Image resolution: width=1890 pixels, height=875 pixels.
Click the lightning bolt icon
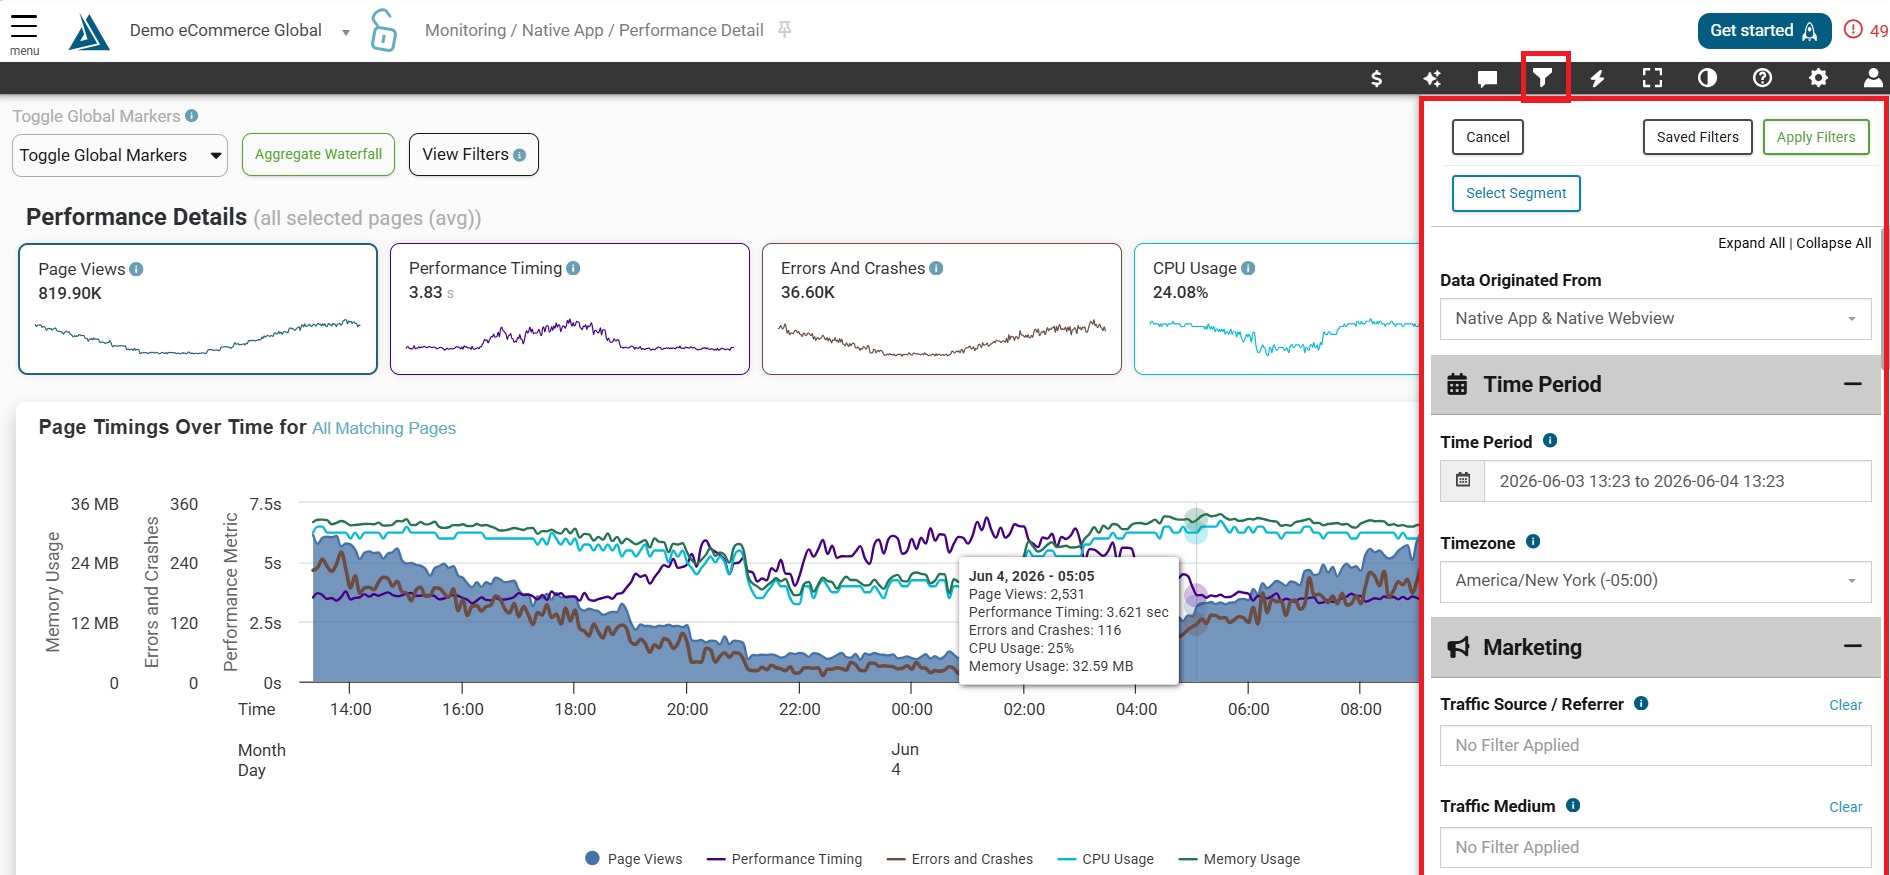[x=1598, y=78]
